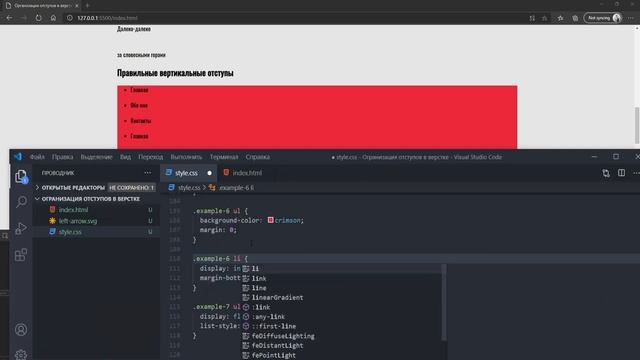Click the browser page vertical scrollbar
This screenshot has height=360, width=640.
(x=637, y=125)
